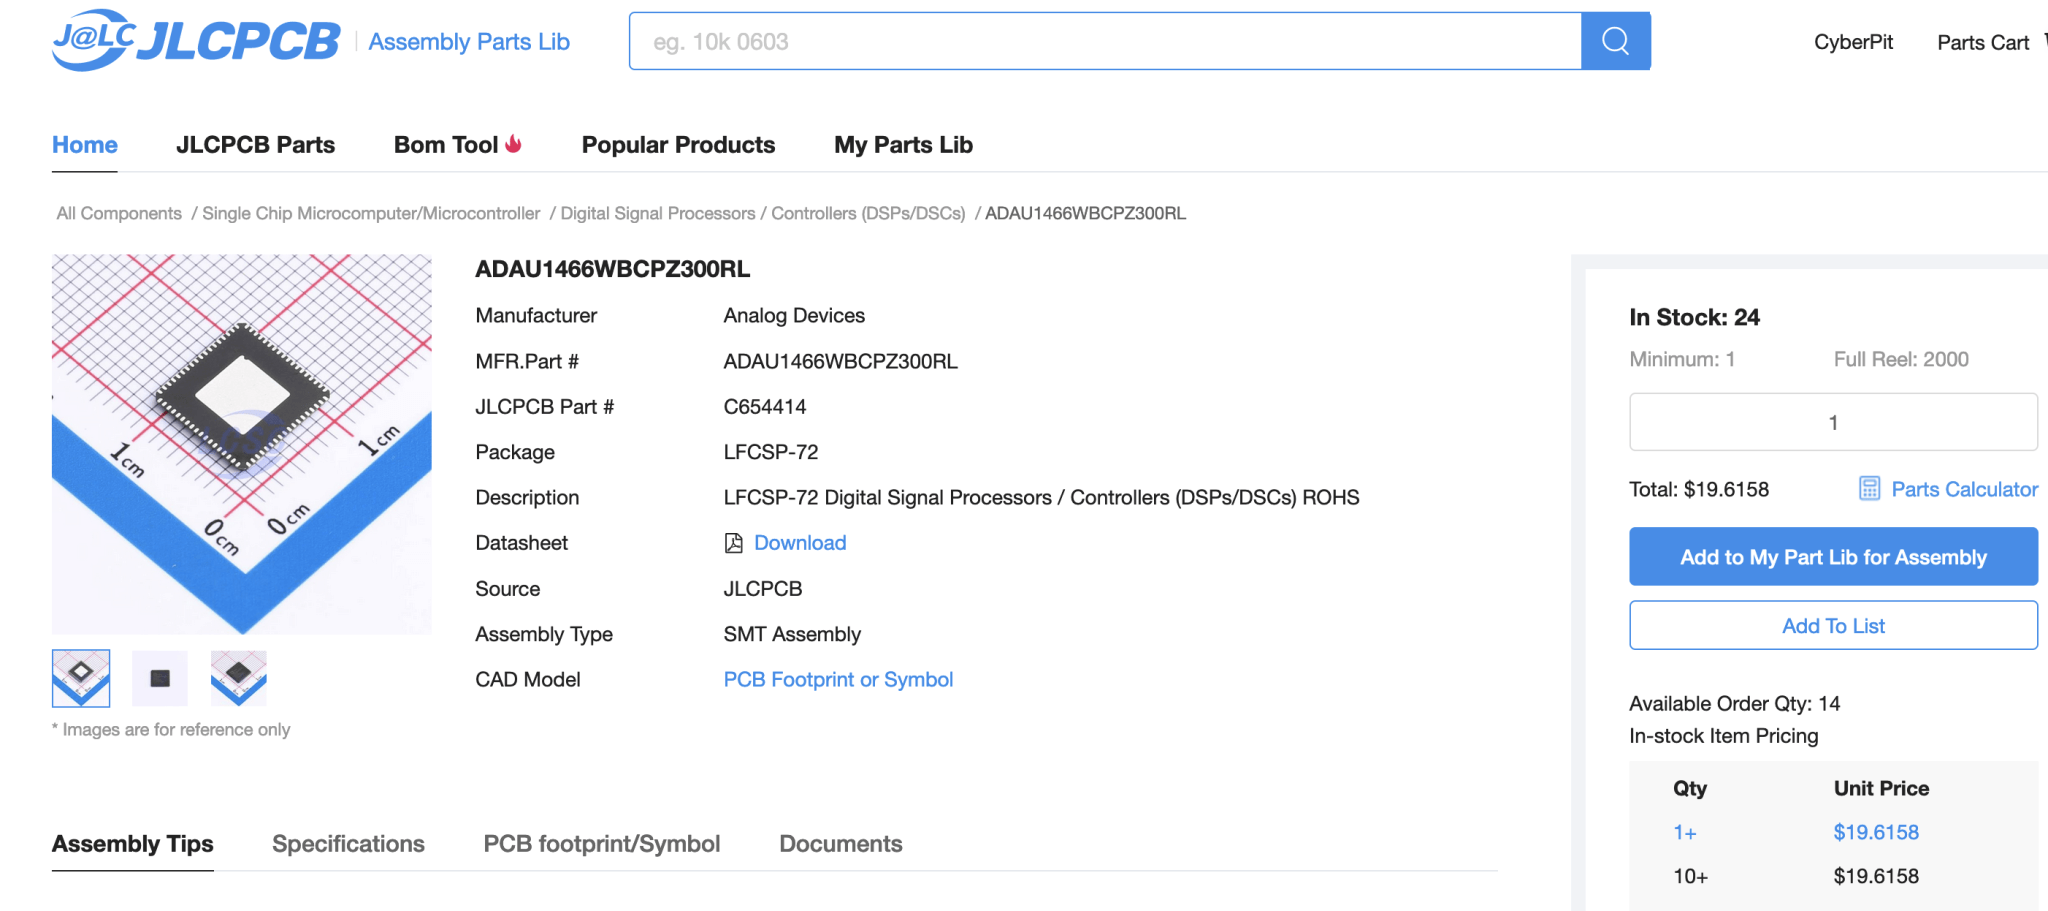The image size is (2048, 911).
Task: Open the Bom Tool menu item
Action: click(446, 145)
